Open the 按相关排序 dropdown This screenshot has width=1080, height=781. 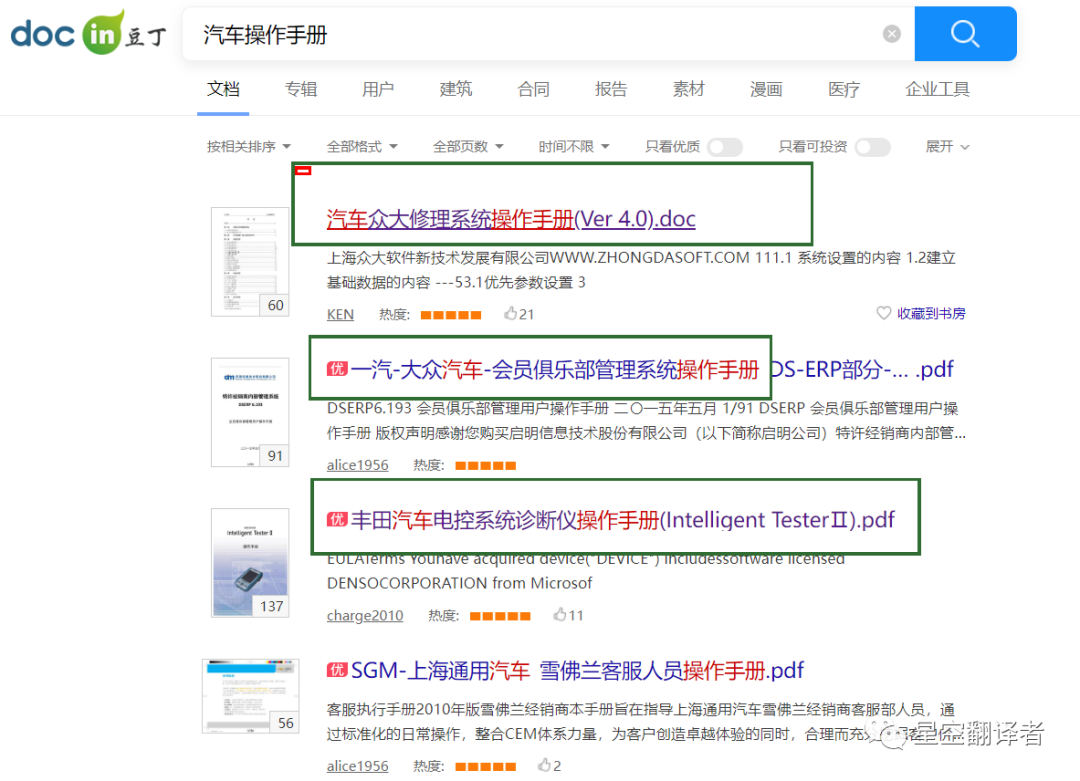coord(248,146)
